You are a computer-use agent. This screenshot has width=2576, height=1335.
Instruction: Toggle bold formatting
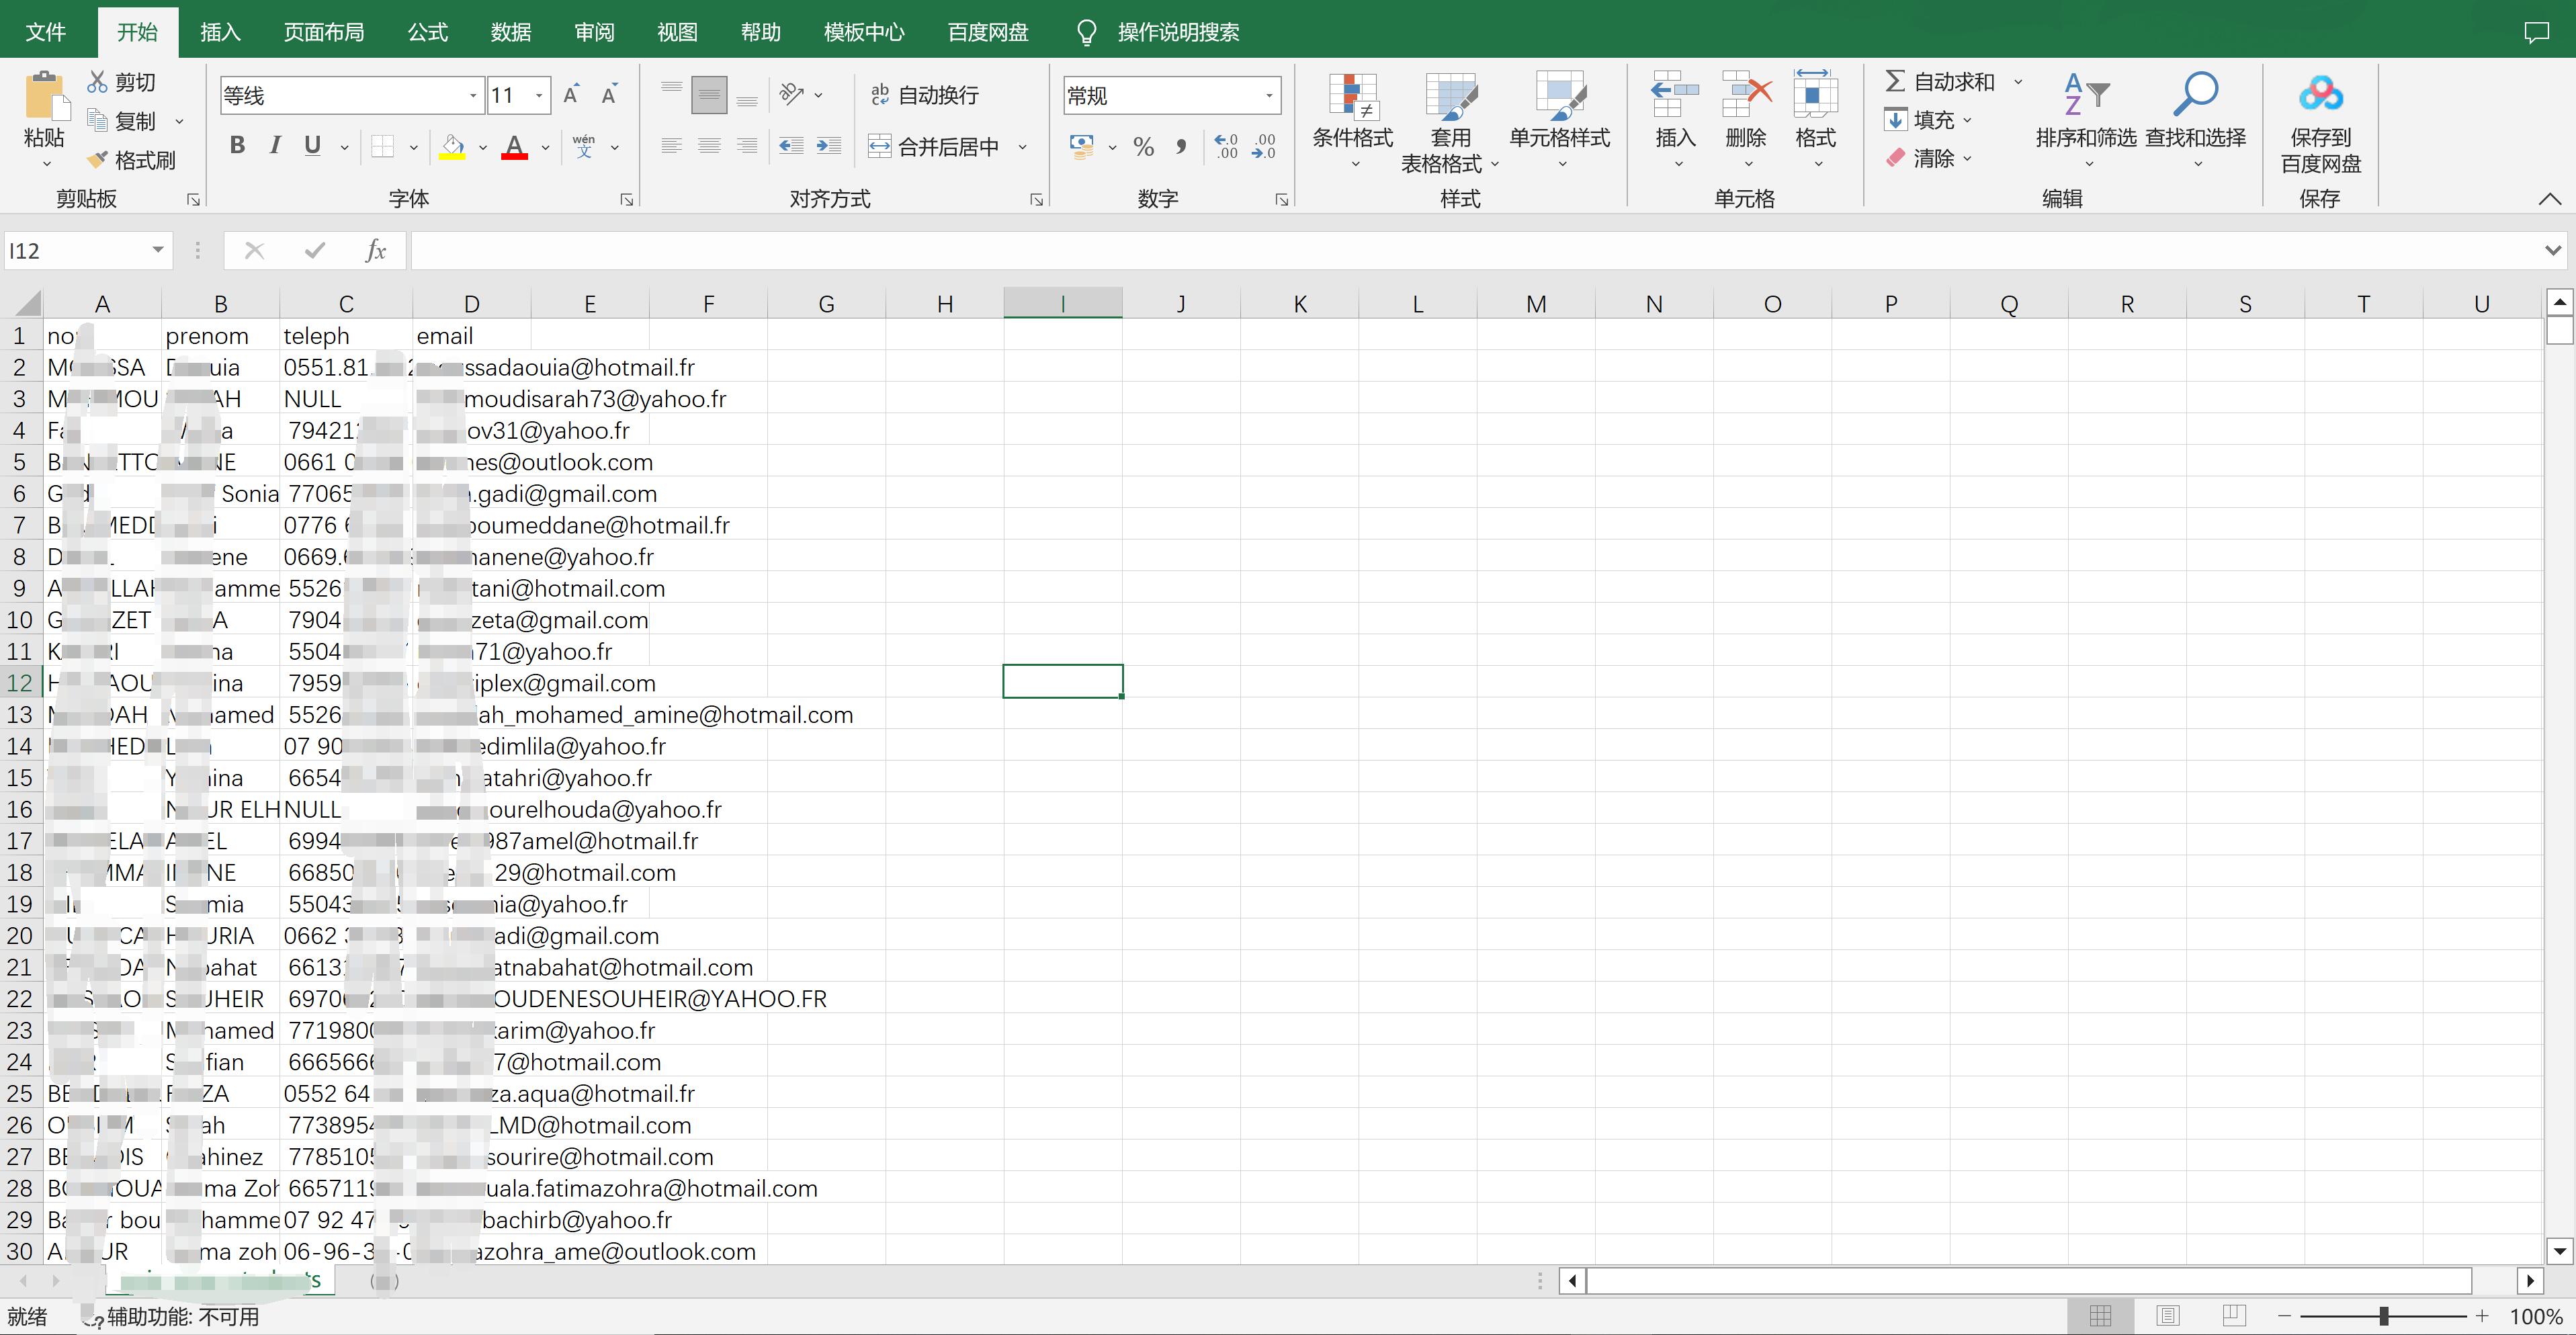click(x=237, y=146)
